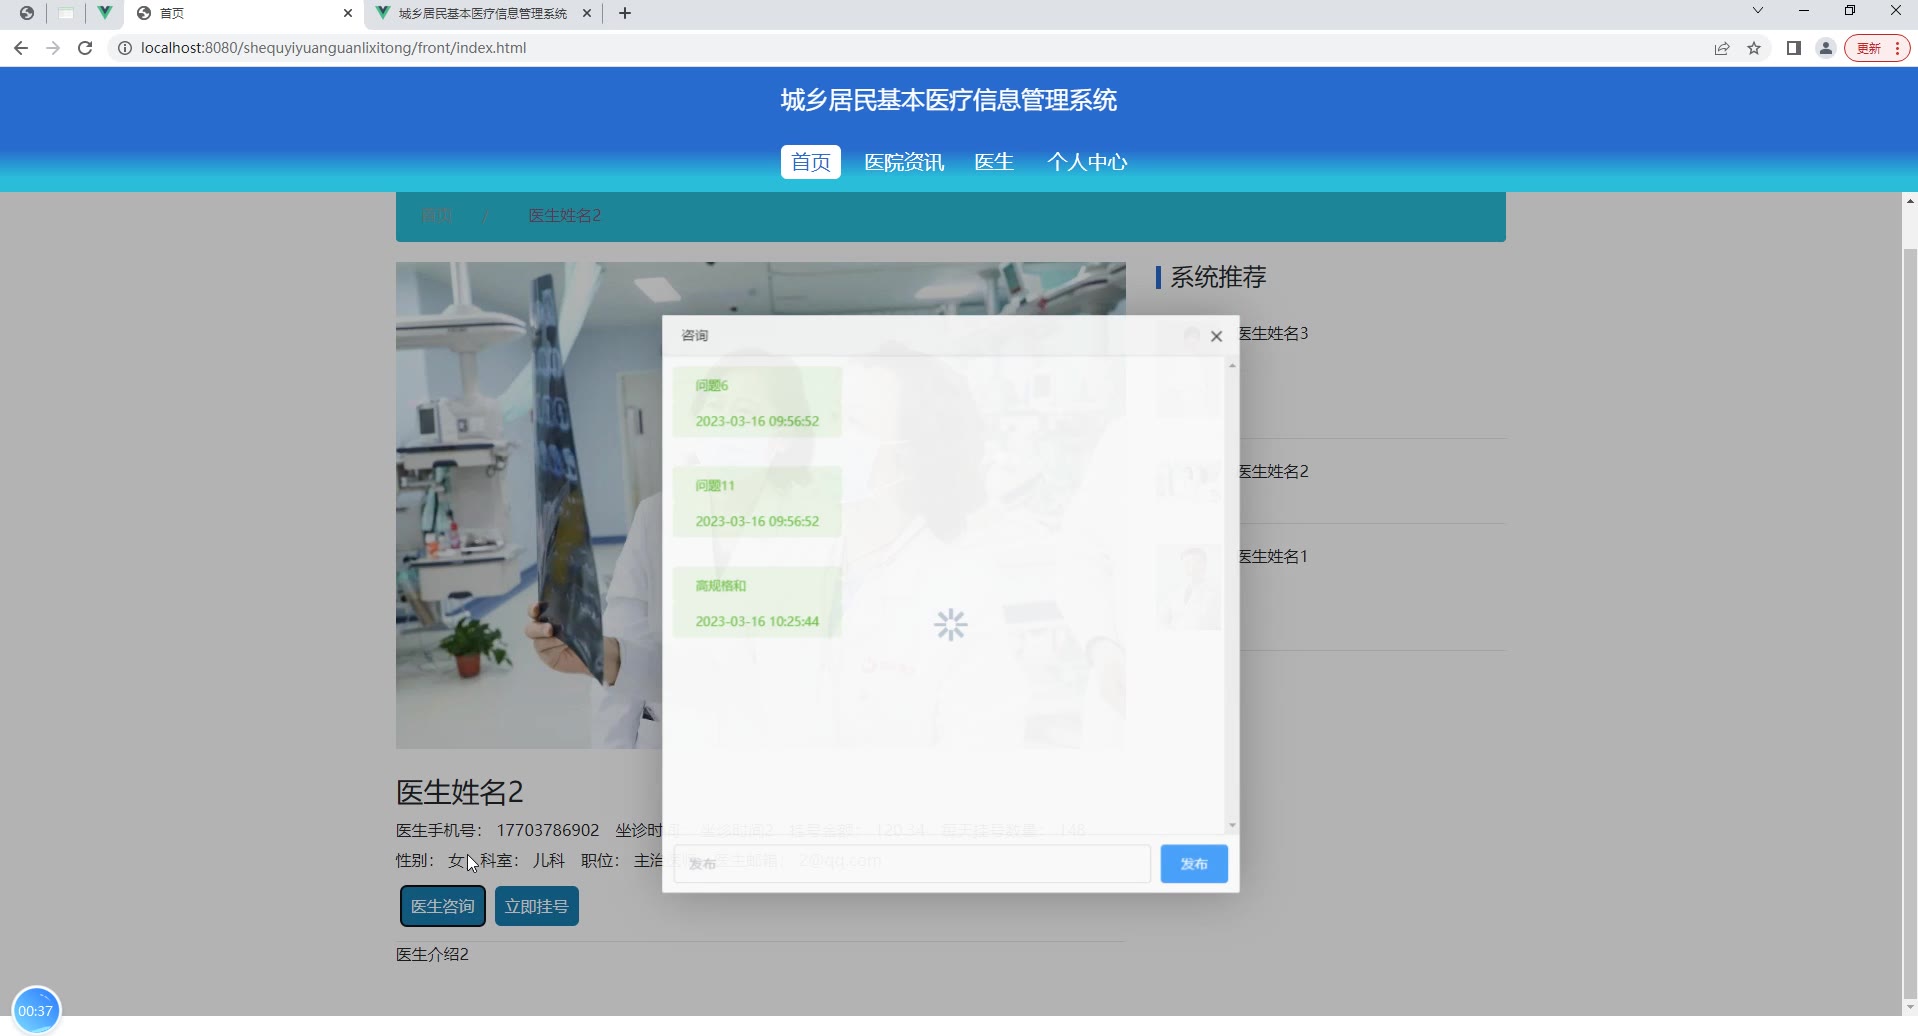
Task: Click the thumbnail beside 医生姓名1
Action: pos(1188,587)
